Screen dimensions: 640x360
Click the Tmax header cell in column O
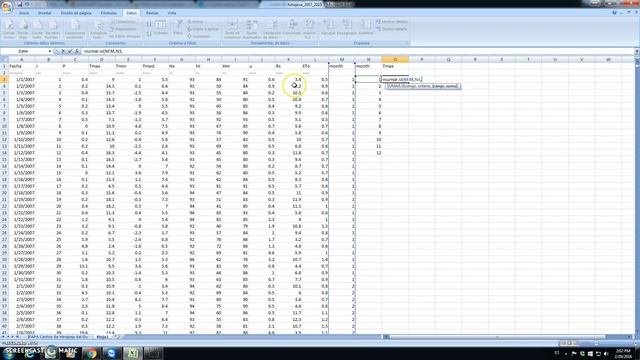click(395, 66)
